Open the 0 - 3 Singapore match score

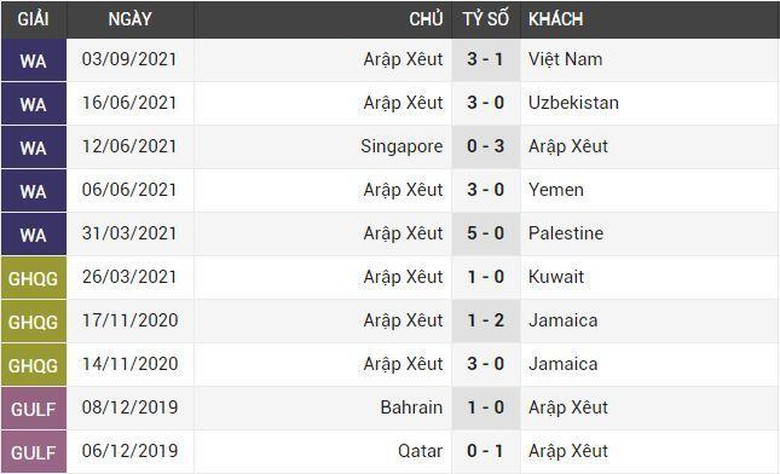point(486,146)
